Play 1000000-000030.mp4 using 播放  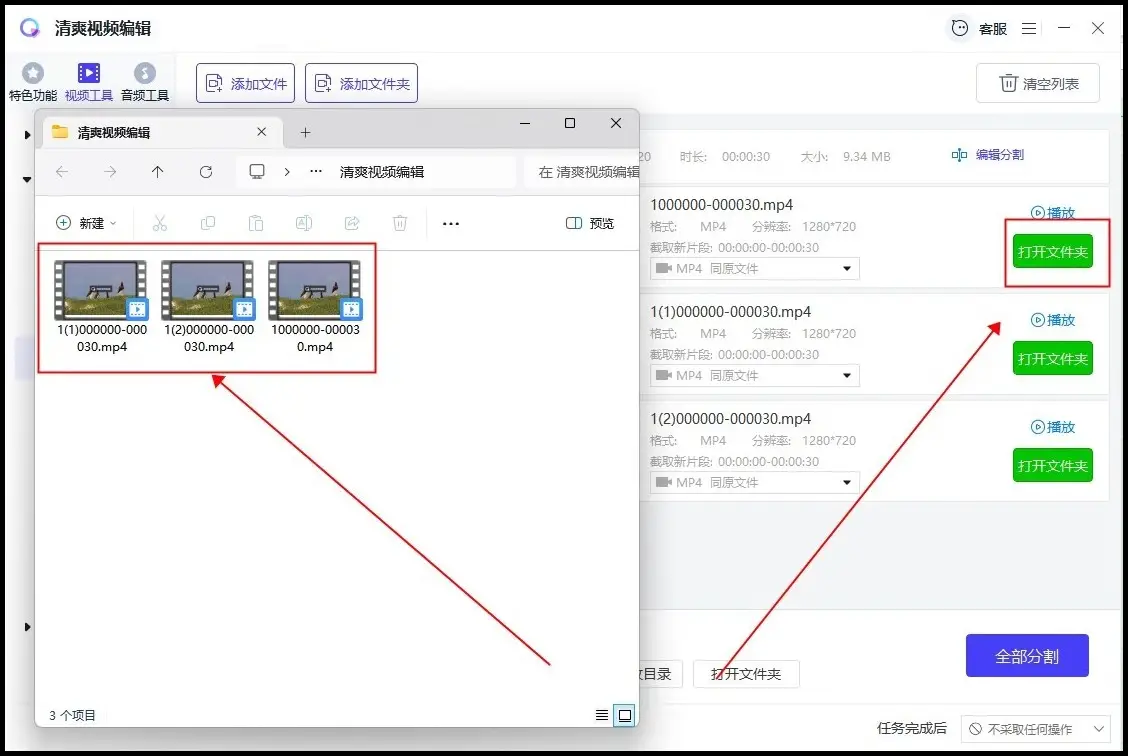[x=1052, y=212]
